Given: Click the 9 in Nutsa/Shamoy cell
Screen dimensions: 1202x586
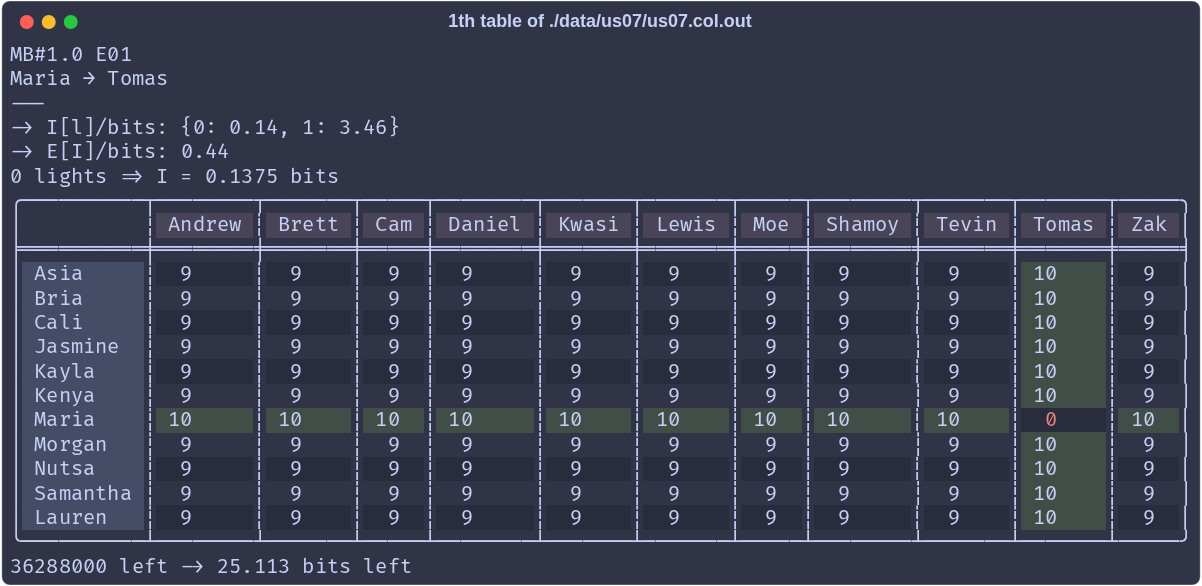Looking at the screenshot, I should 844,469.
